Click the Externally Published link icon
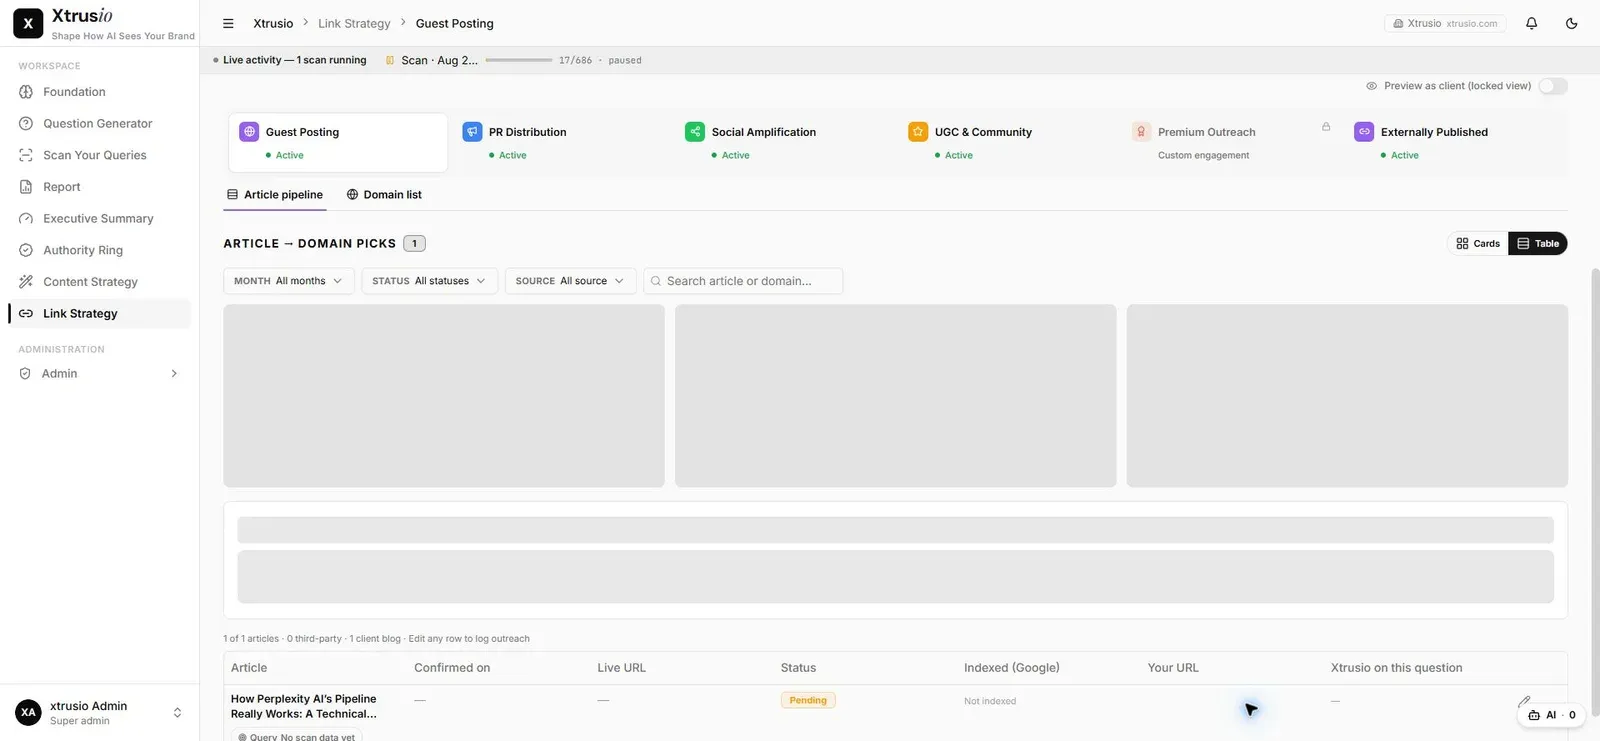 [1364, 131]
